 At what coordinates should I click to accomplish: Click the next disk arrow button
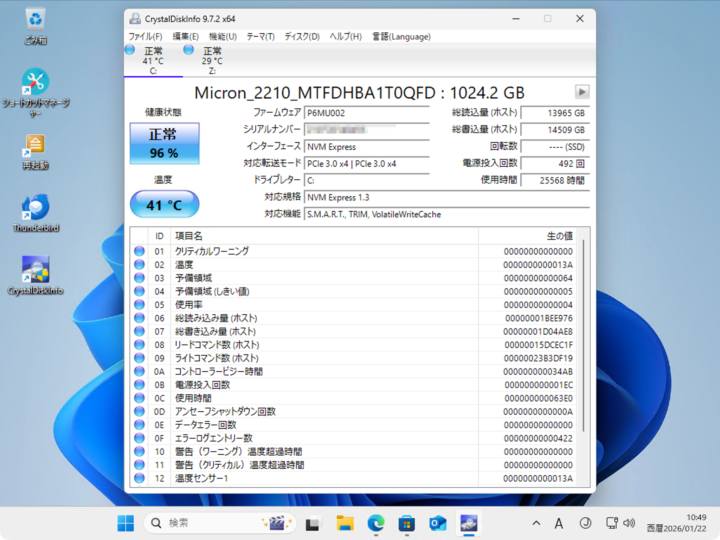tap(582, 92)
